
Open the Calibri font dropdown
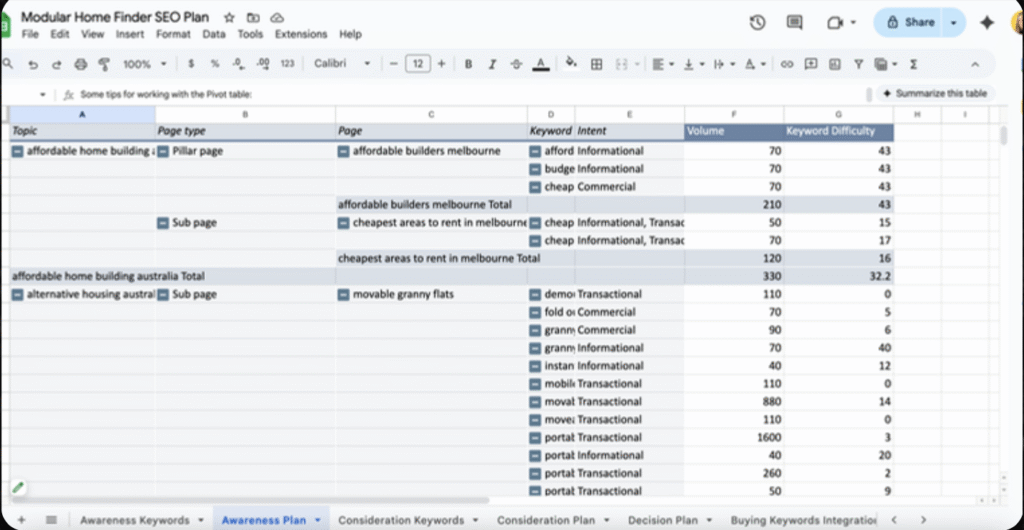point(342,64)
